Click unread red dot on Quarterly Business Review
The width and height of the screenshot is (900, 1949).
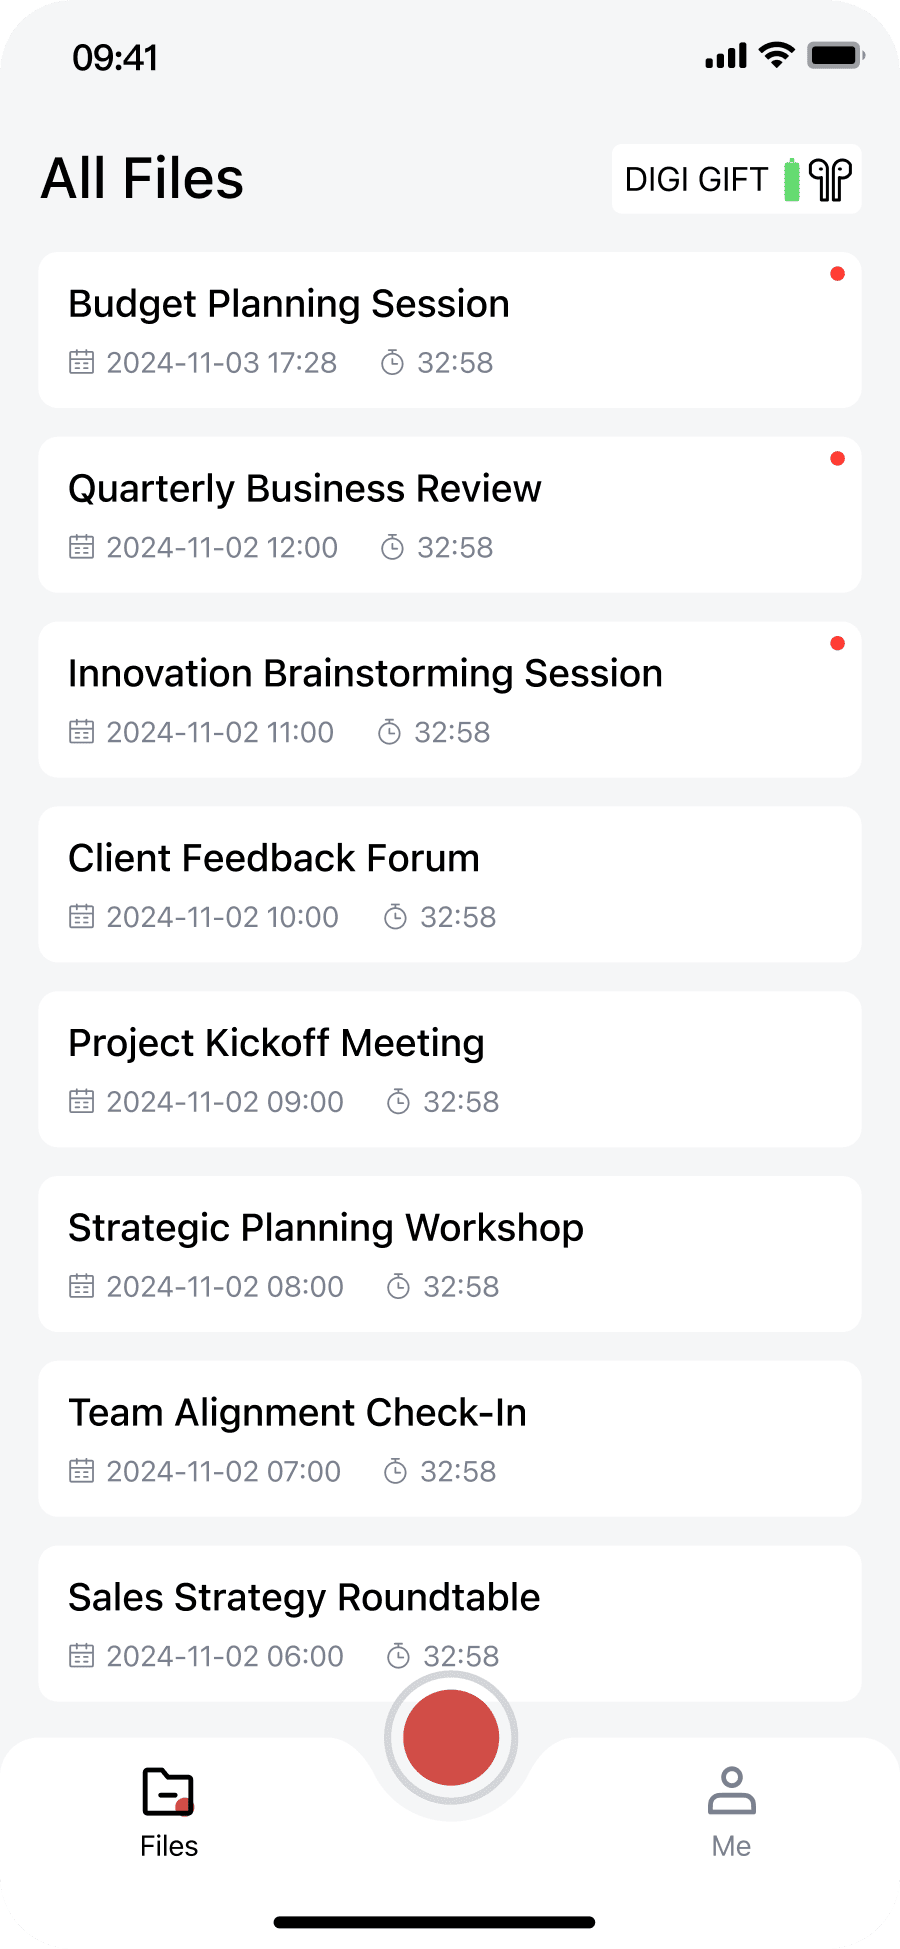[838, 459]
